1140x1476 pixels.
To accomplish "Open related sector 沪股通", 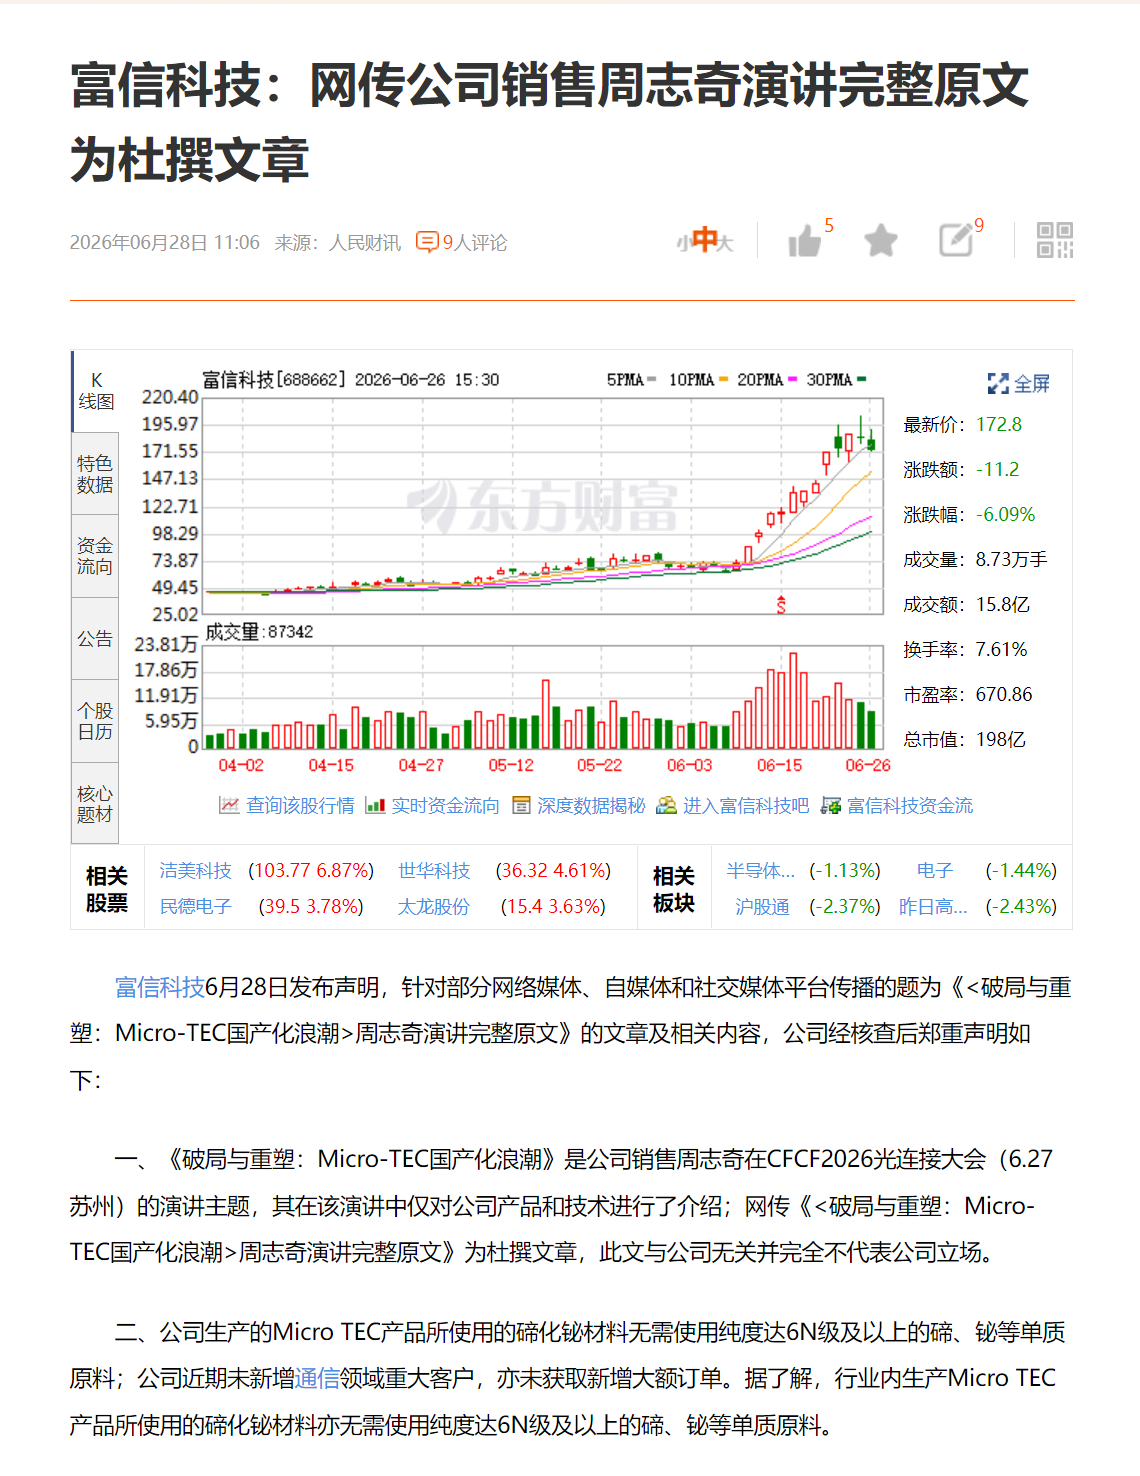I will point(762,907).
